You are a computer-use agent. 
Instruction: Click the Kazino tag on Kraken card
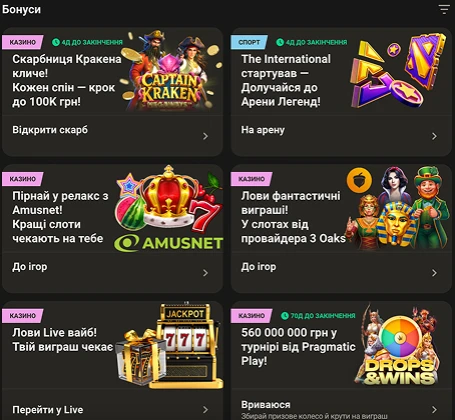(x=22, y=42)
